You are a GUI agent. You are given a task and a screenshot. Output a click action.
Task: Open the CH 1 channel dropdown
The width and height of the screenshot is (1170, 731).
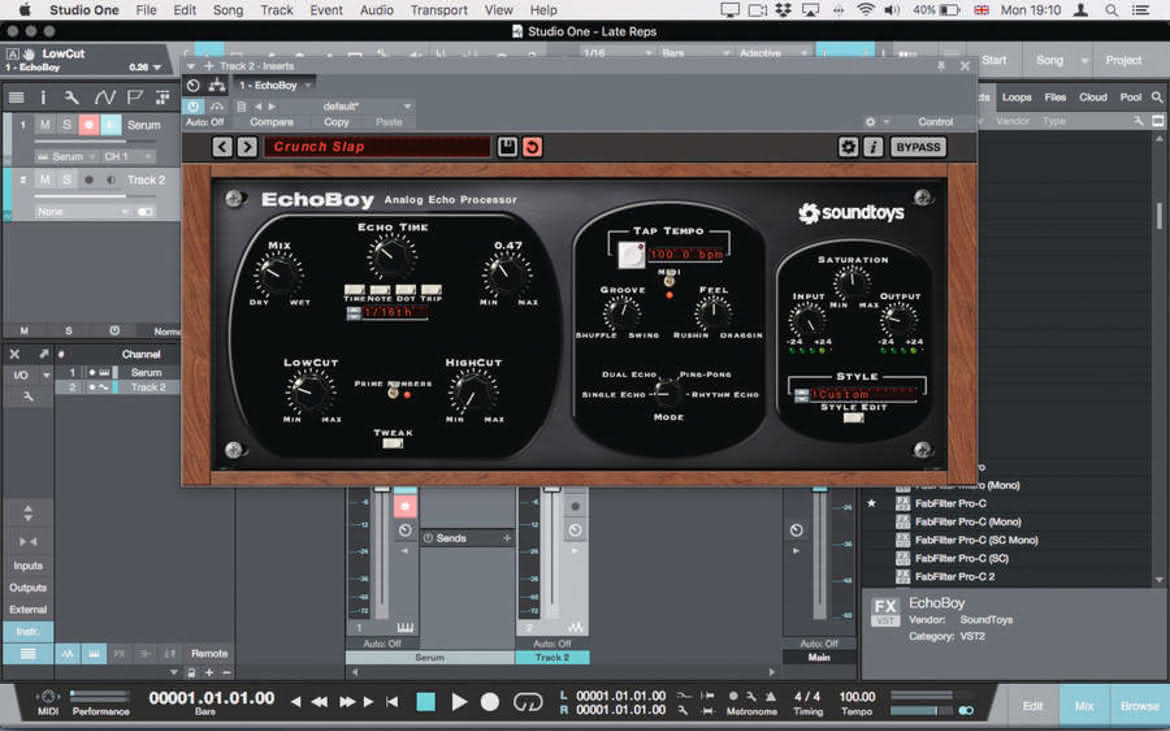tap(128, 157)
